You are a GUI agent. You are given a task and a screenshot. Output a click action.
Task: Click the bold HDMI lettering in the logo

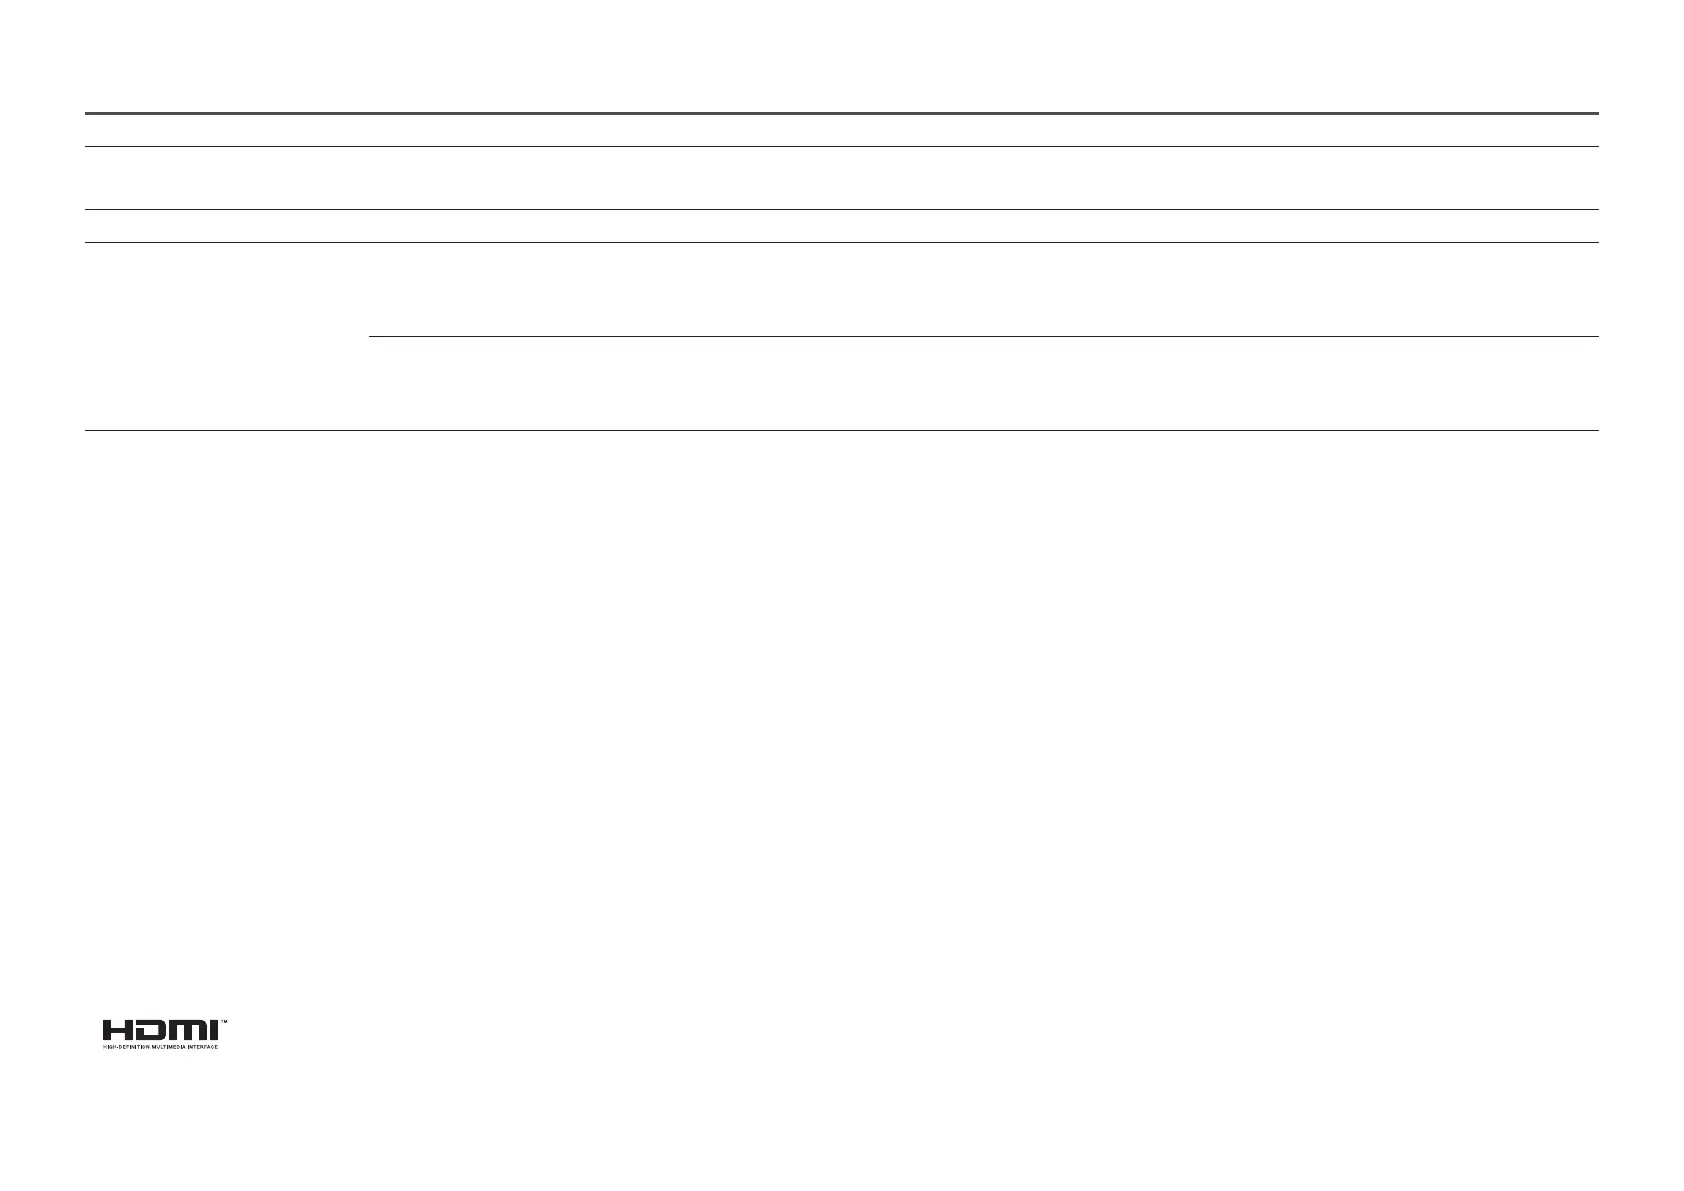point(160,1030)
